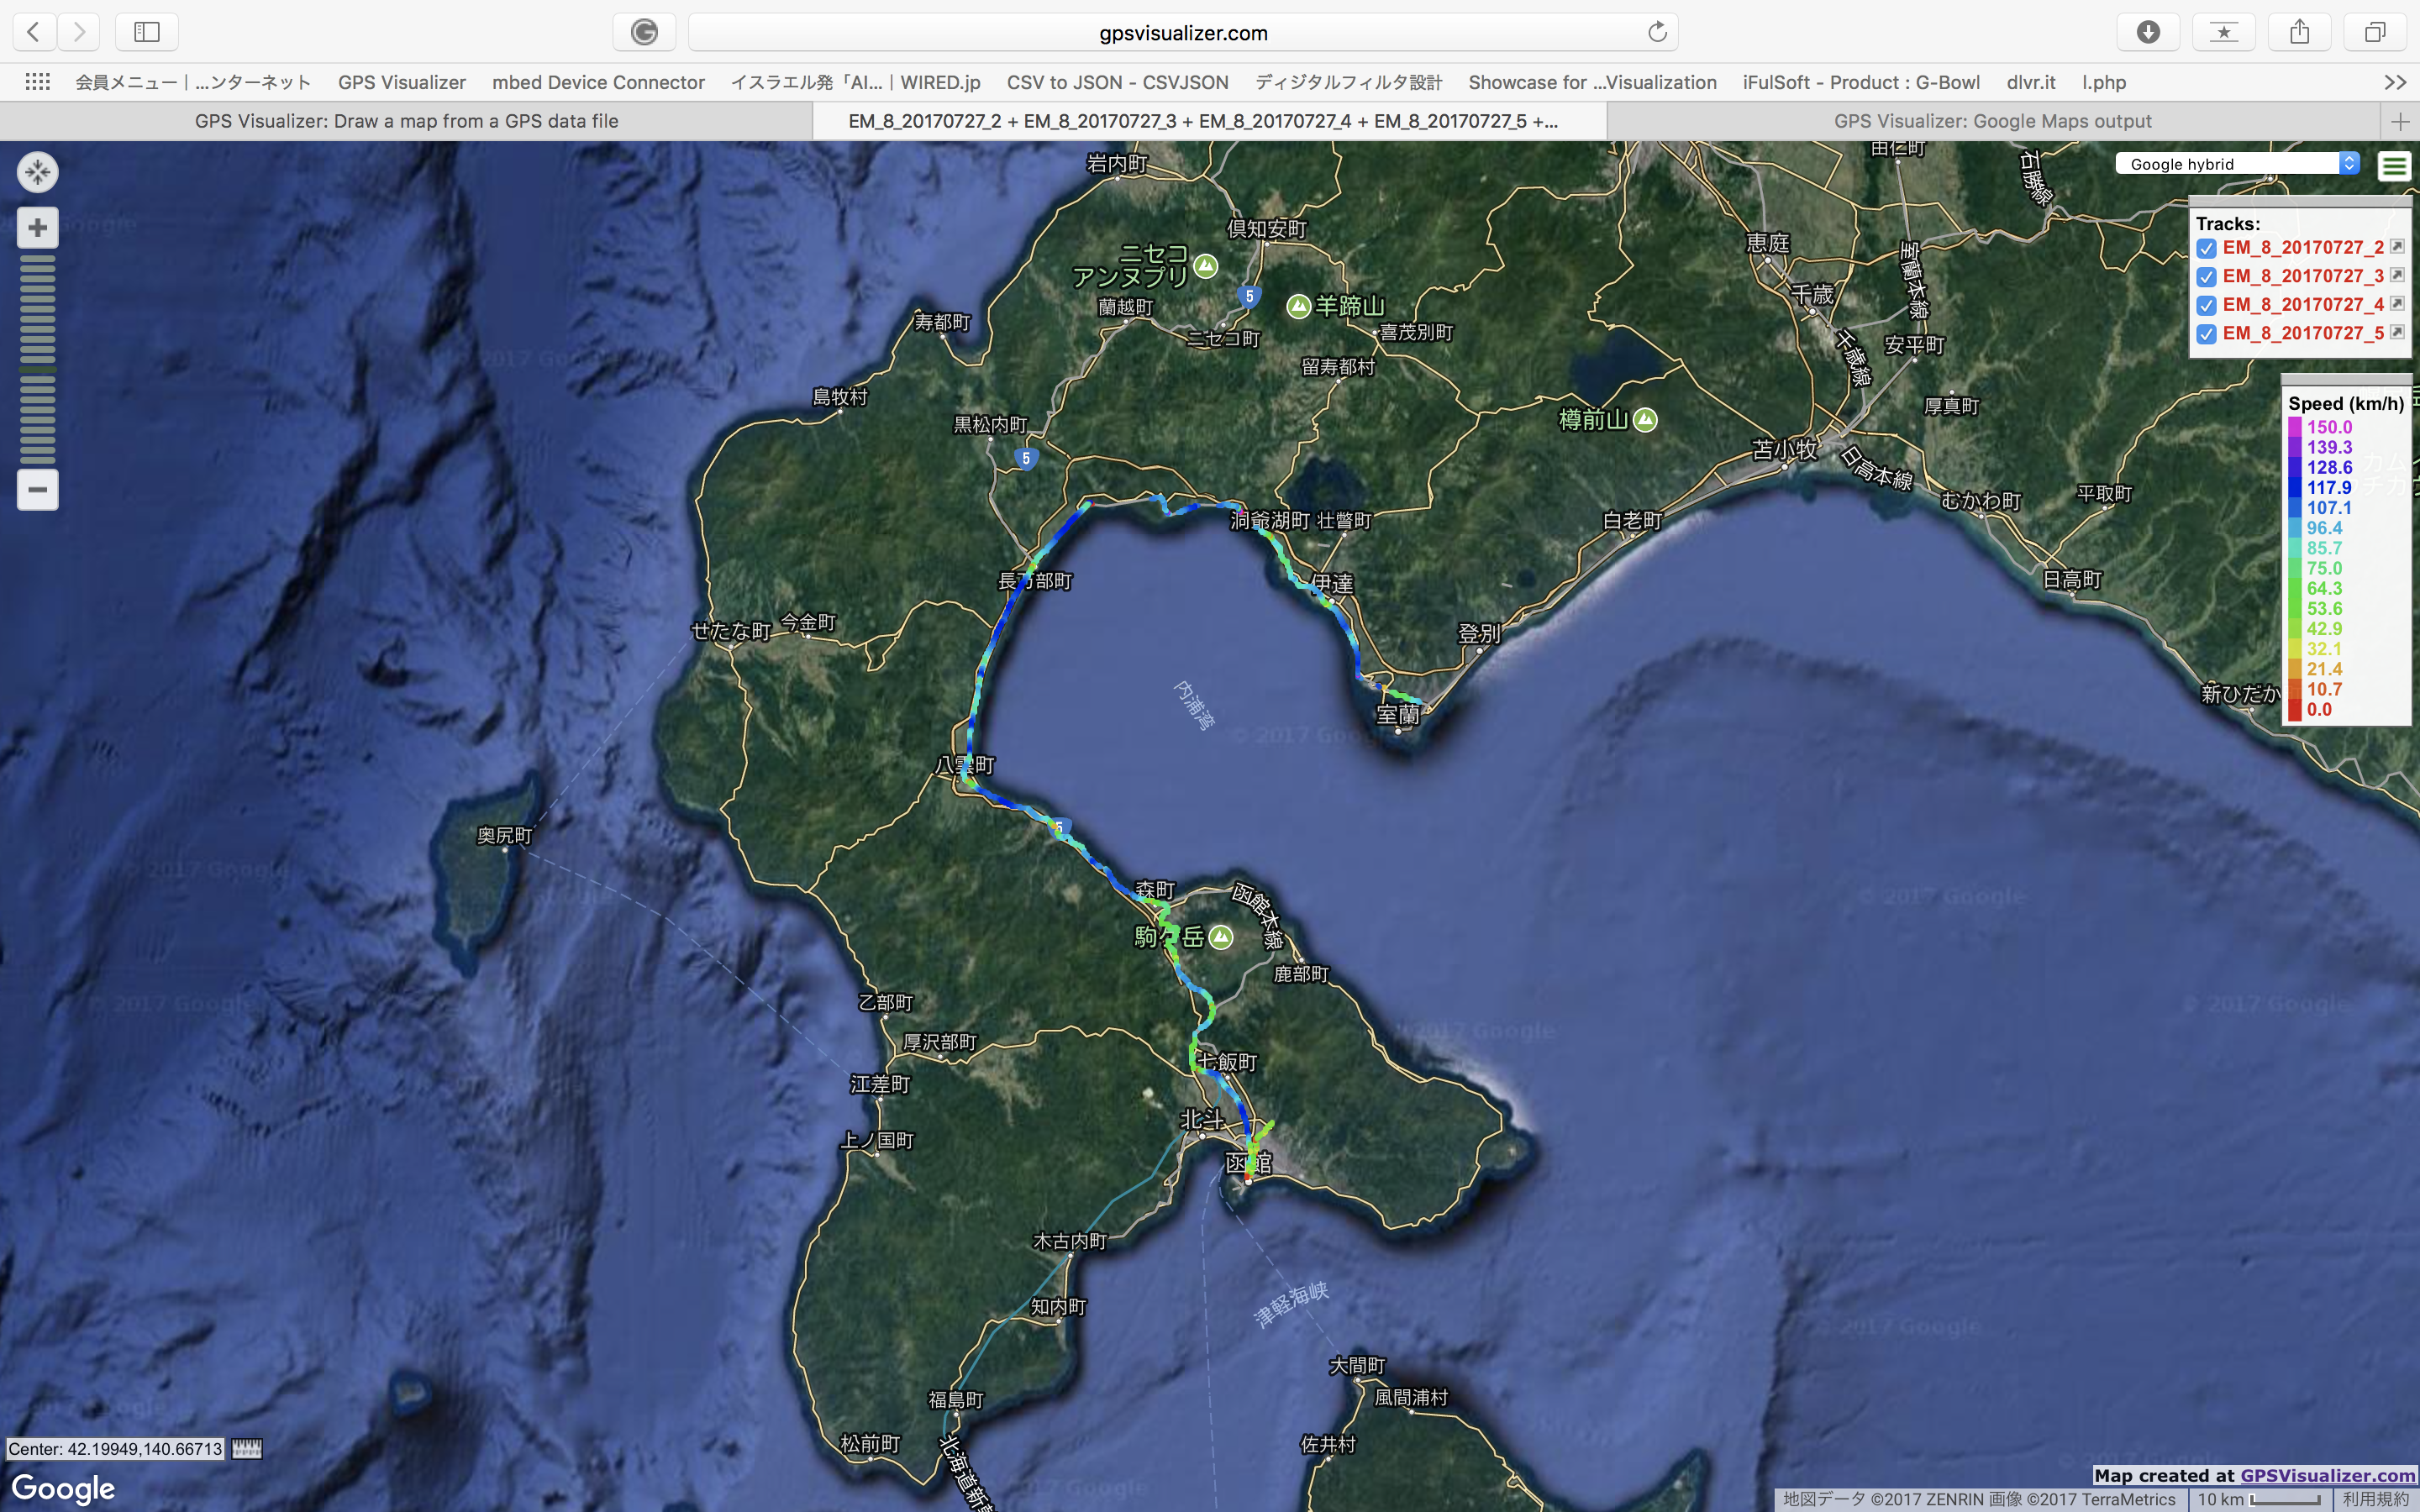Zoom out the map with minus button
This screenshot has height=1512, width=2420.
point(38,490)
